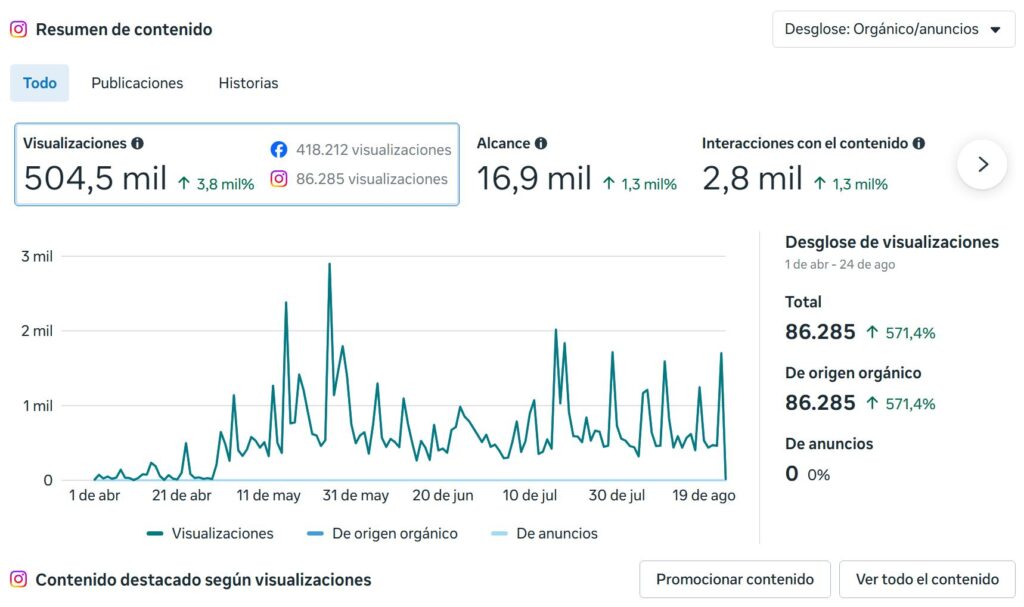Click the Instagram icon beside Resumen de contenido
This screenshot has width=1024, height=607.
tap(18, 29)
